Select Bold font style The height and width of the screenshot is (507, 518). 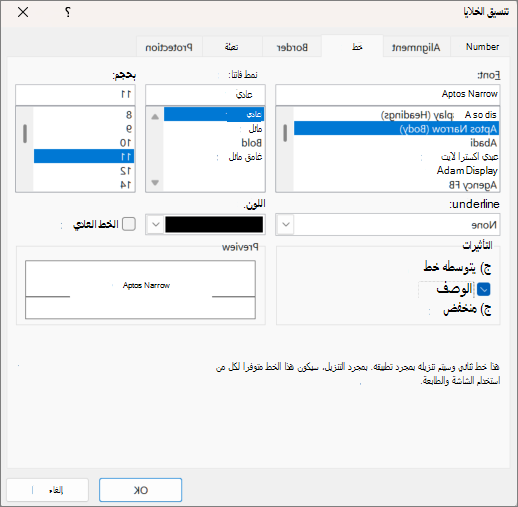[x=214, y=143]
